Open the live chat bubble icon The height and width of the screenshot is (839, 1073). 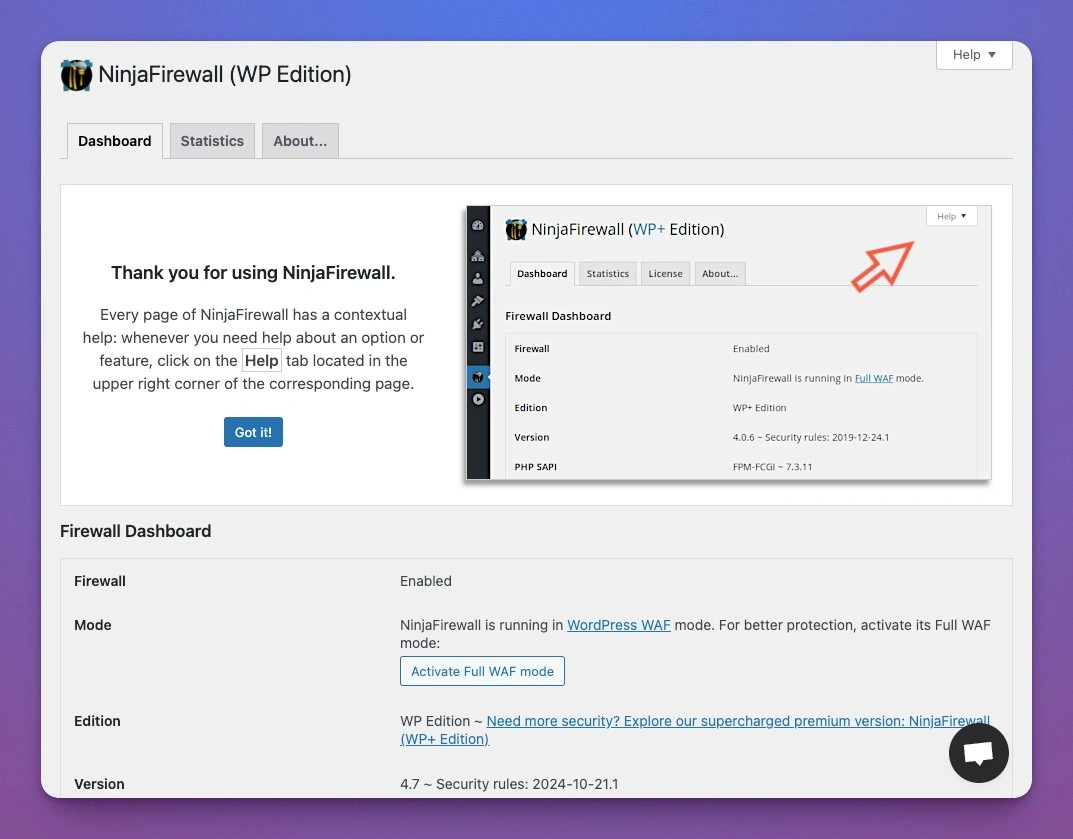tap(978, 752)
